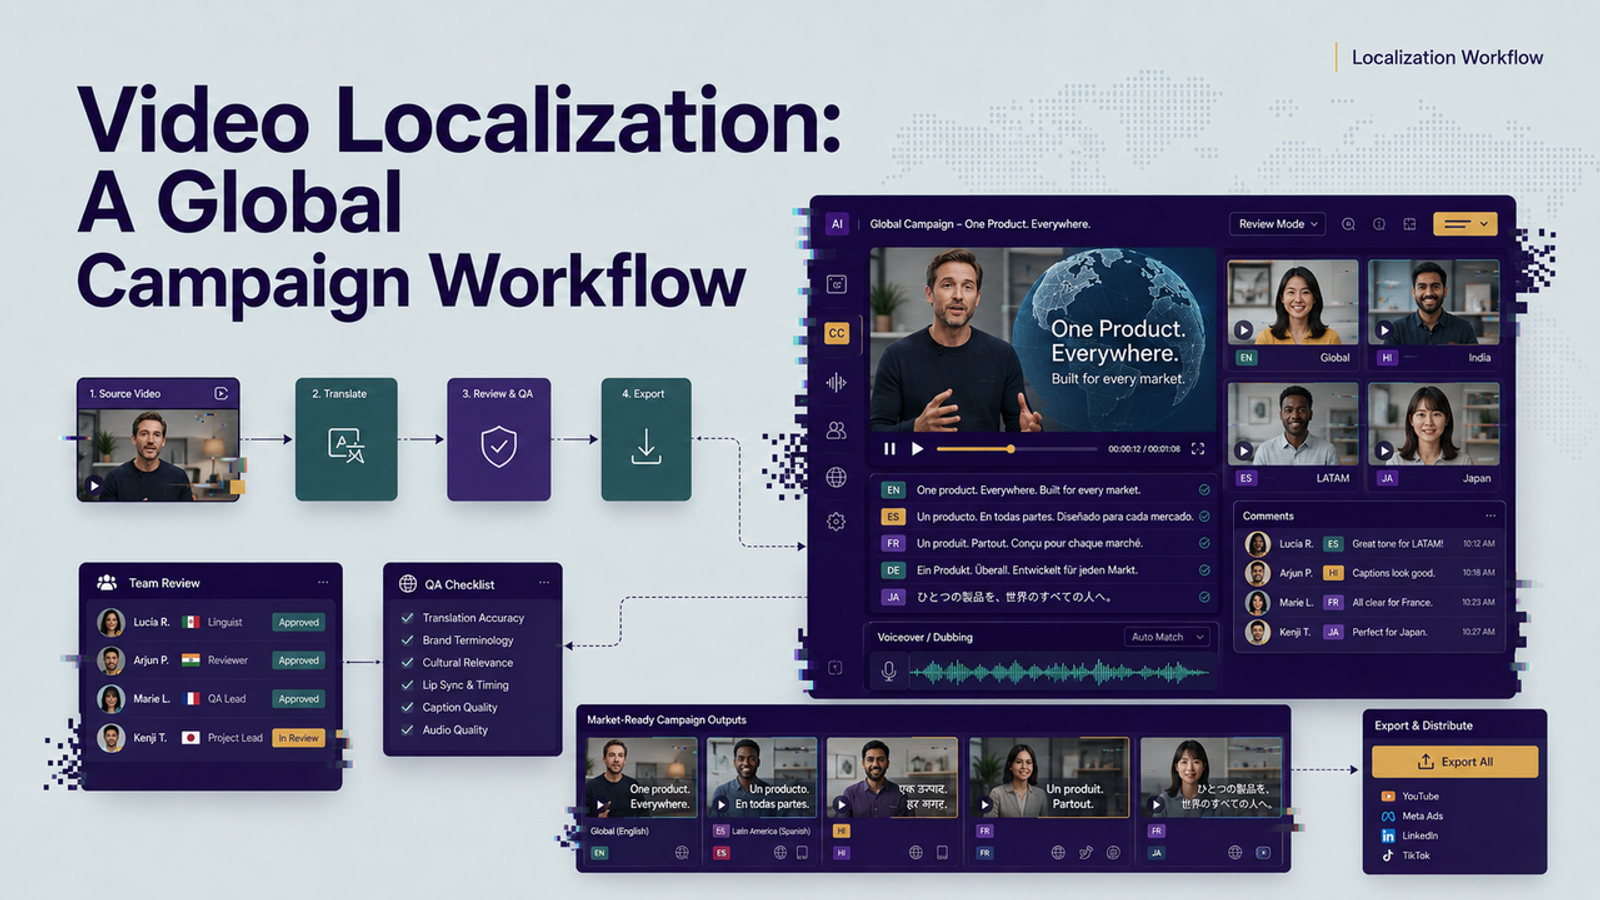Click Kenji T. In Review status badge
This screenshot has height=900, width=1600.
point(298,738)
